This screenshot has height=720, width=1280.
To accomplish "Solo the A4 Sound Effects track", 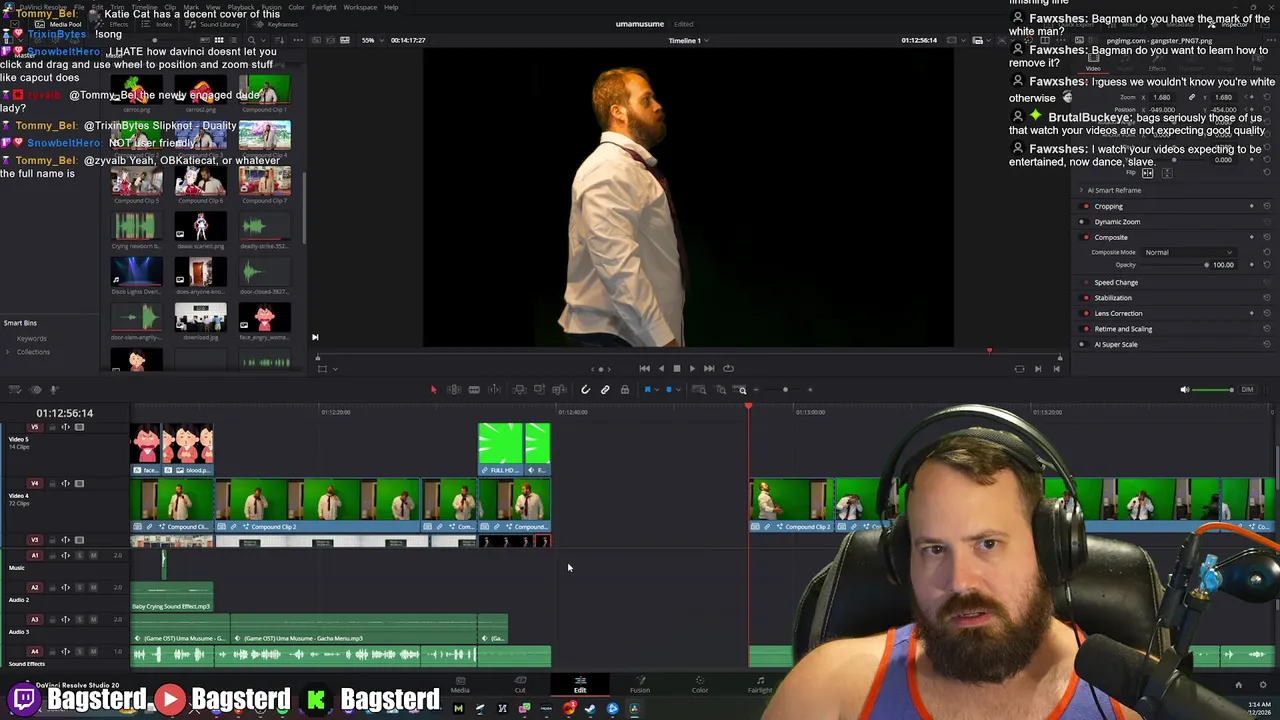I will coord(79,652).
